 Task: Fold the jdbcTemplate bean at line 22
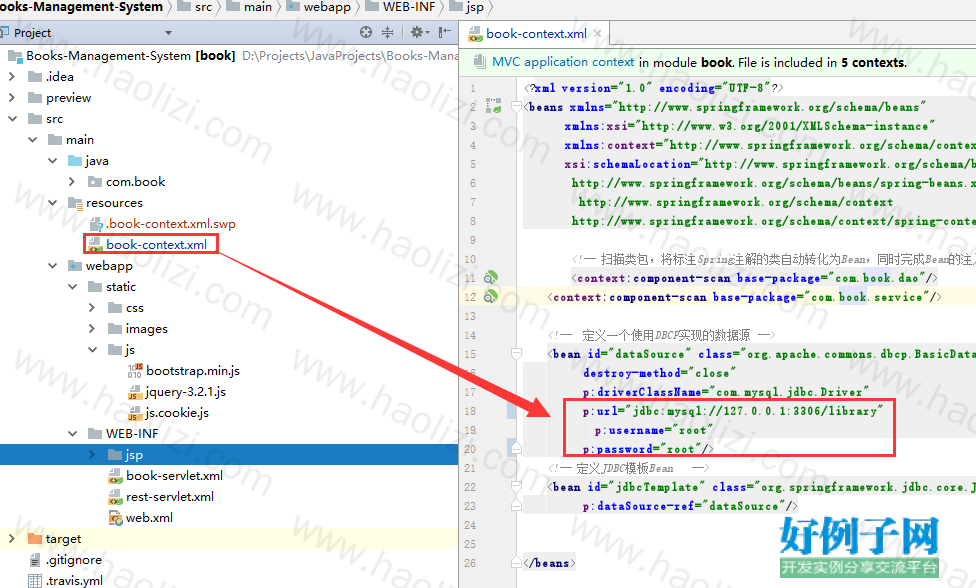(x=516, y=487)
